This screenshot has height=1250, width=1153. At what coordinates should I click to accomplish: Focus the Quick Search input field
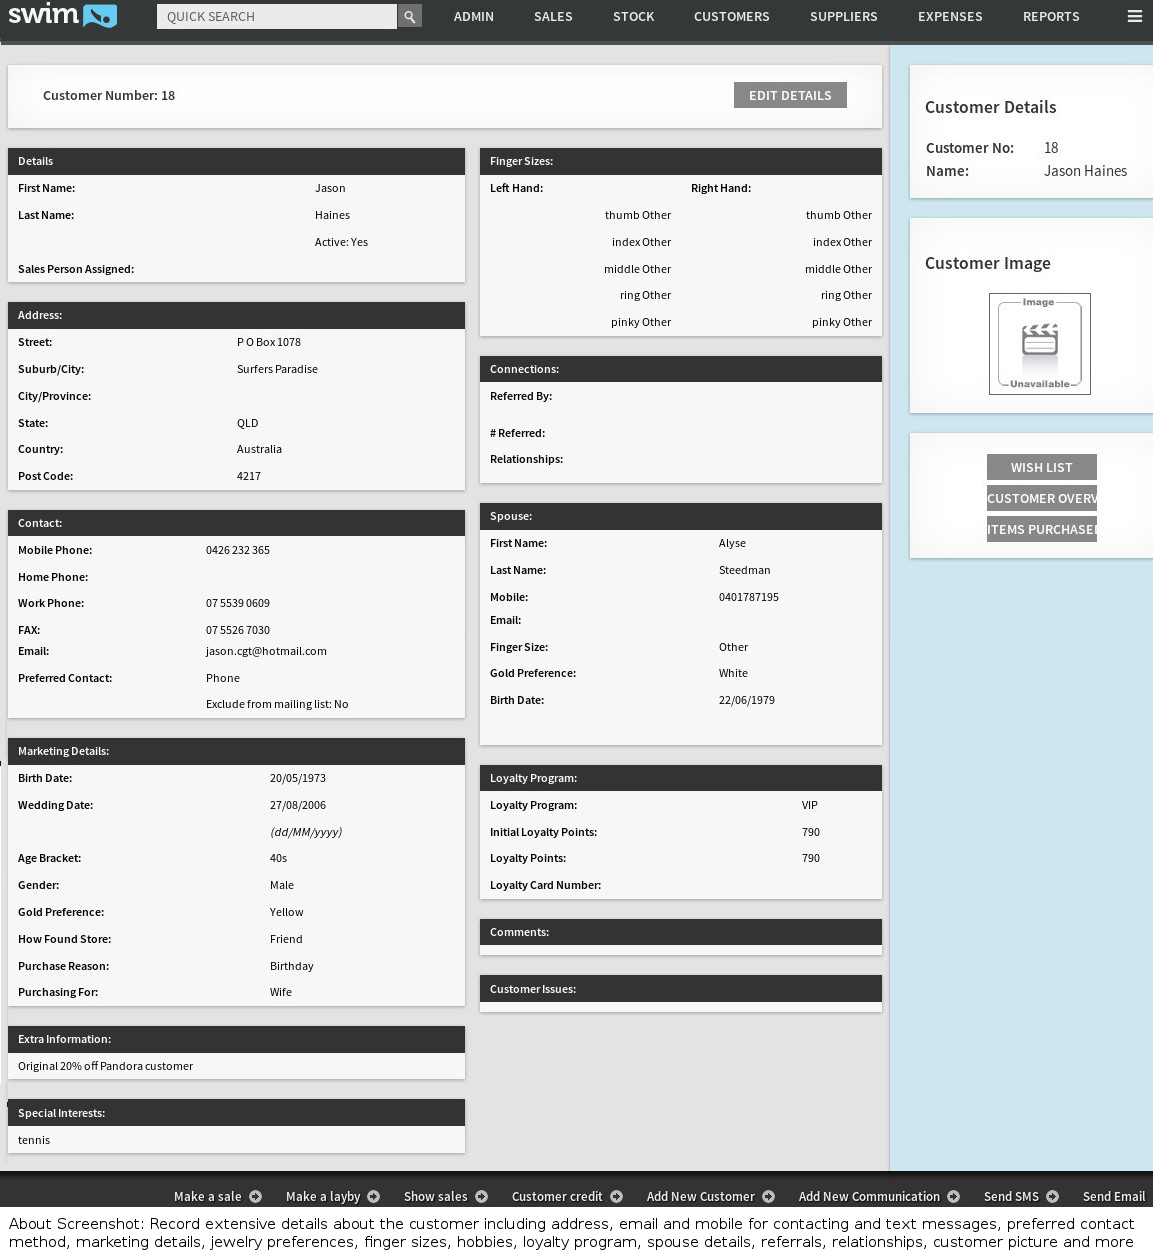point(277,17)
